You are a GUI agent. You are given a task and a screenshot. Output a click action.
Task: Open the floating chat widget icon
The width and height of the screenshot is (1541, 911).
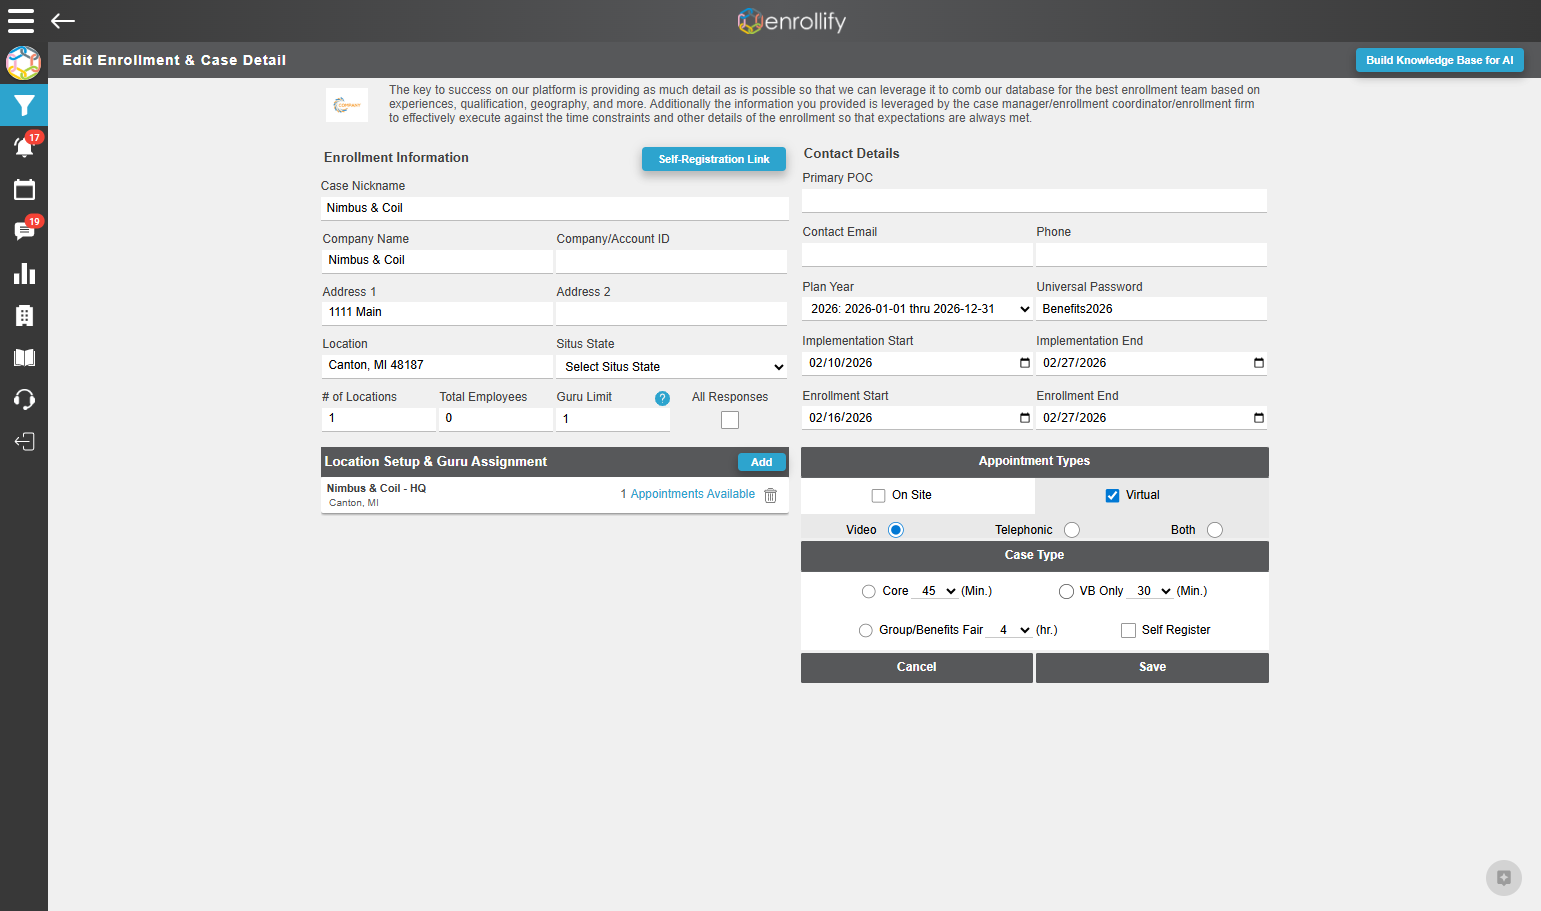(x=1503, y=878)
